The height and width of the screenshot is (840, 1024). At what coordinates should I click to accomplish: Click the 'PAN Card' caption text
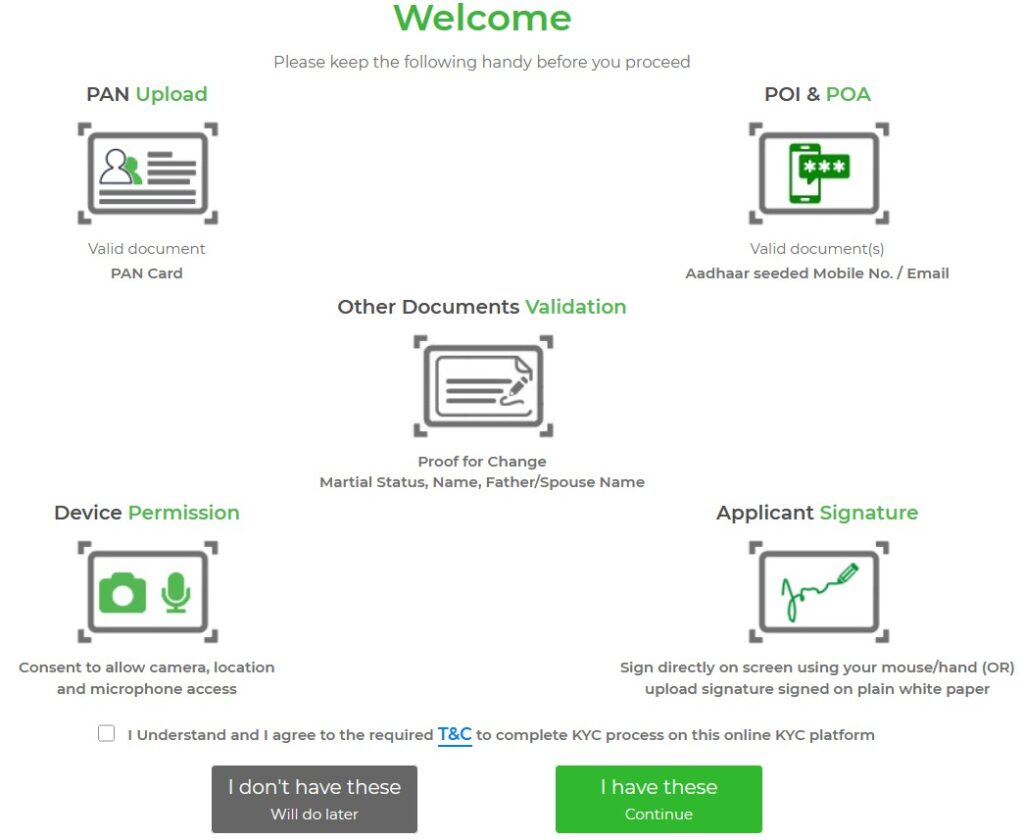(x=147, y=273)
